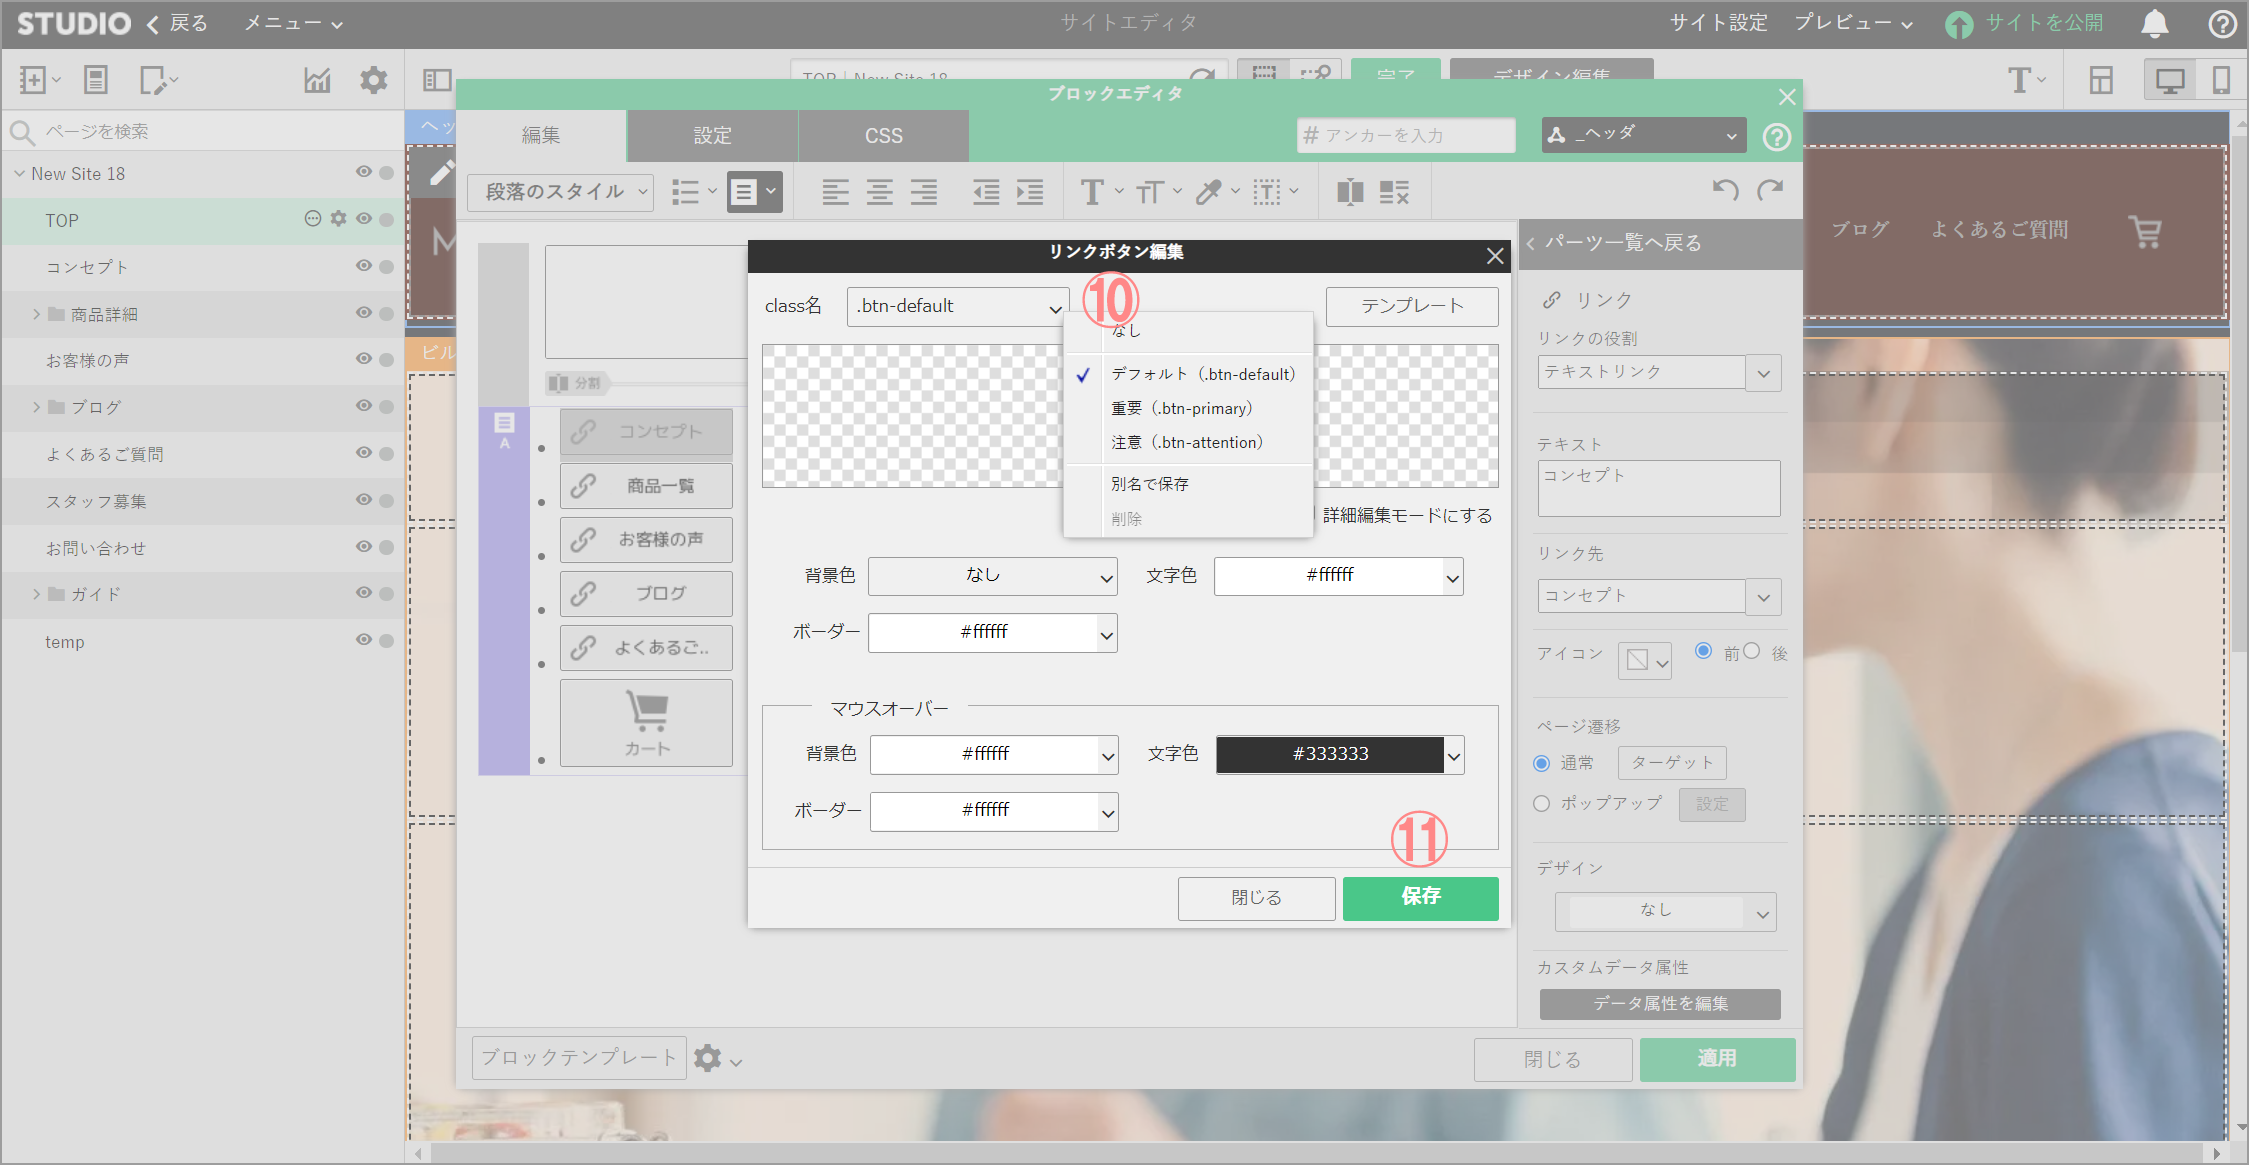This screenshot has width=2249, height=1165.
Task: Click the anchor input field
Action: pyautogui.click(x=1405, y=136)
